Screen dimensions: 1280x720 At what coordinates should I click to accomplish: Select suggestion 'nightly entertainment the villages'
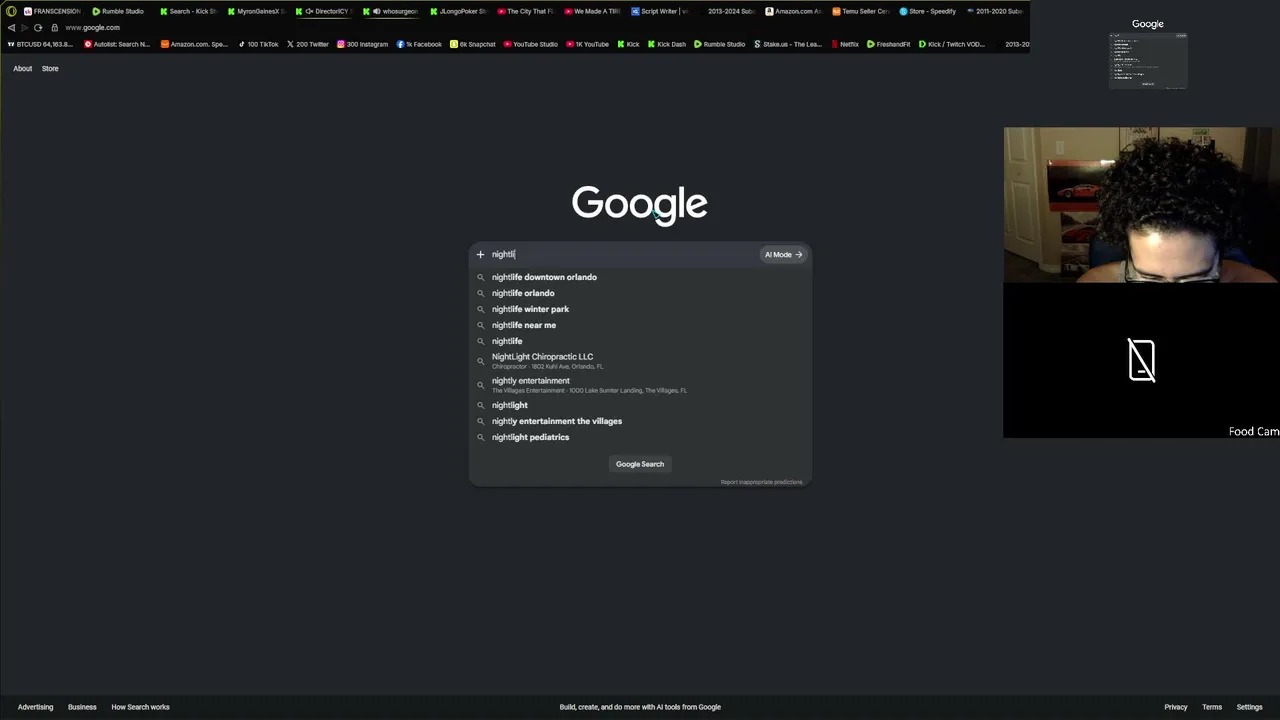pos(640,421)
